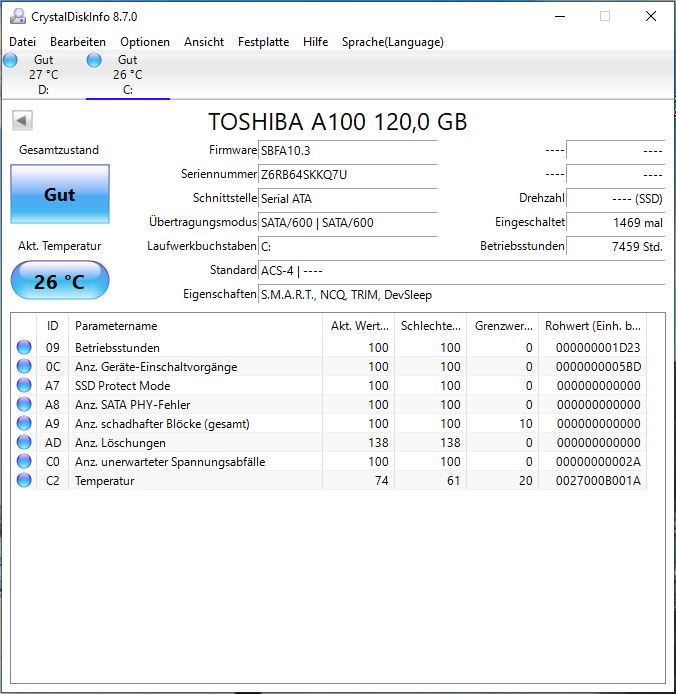The image size is (676, 694).
Task: Open the Festplatte menu
Action: point(263,42)
